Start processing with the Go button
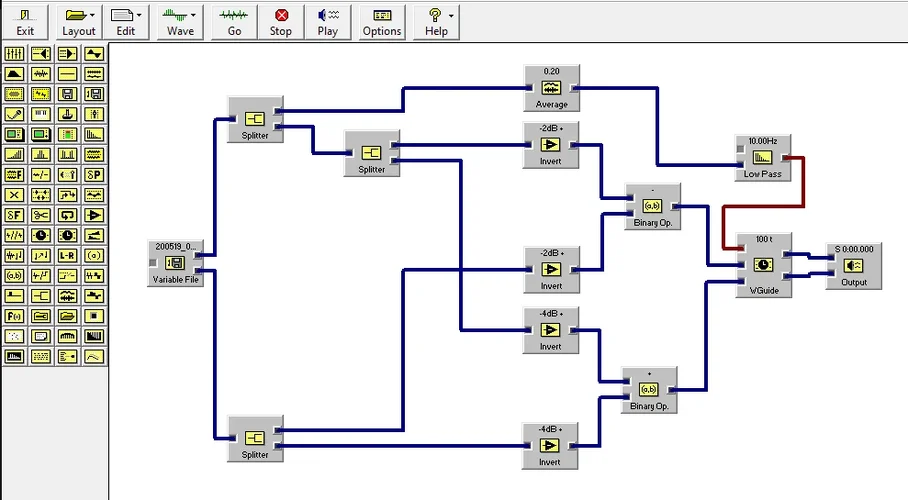 click(x=234, y=23)
